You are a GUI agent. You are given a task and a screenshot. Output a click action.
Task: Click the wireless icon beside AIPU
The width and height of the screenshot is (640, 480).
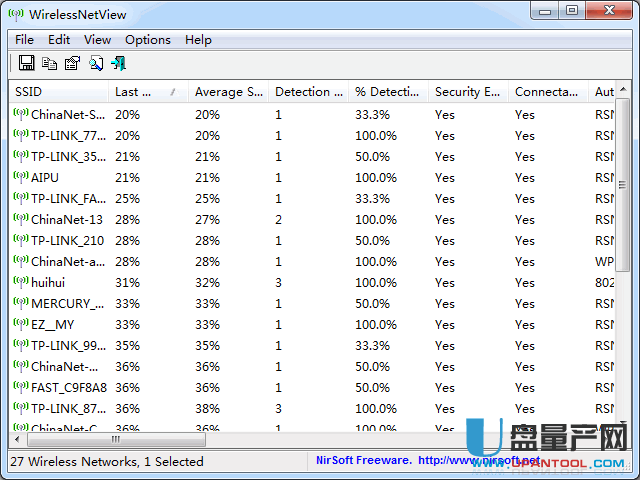[20, 177]
